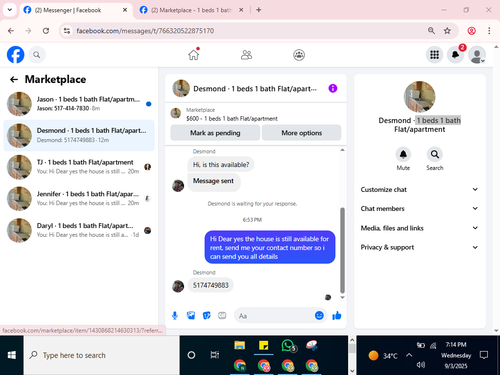The width and height of the screenshot is (500, 375).
Task: Close the Messenger | Facebook tab
Action: pos(125,10)
